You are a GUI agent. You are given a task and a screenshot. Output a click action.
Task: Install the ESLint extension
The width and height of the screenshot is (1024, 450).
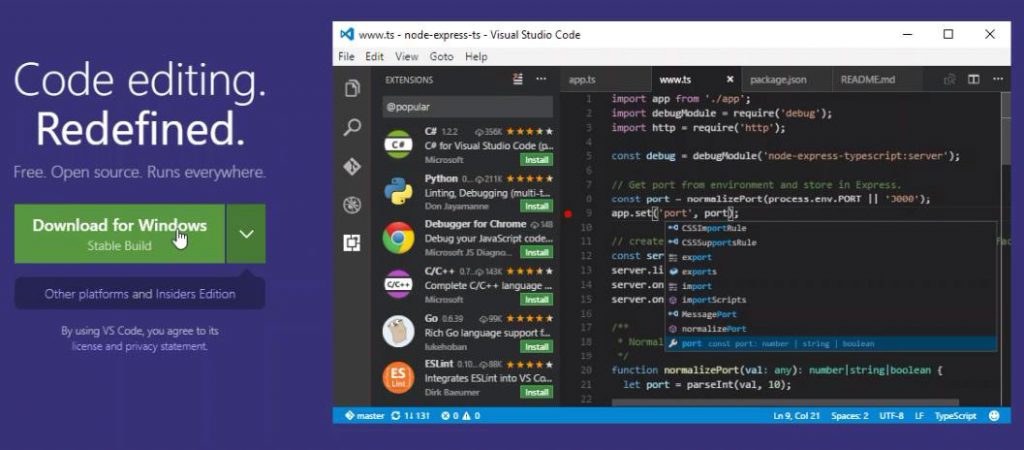click(x=537, y=393)
